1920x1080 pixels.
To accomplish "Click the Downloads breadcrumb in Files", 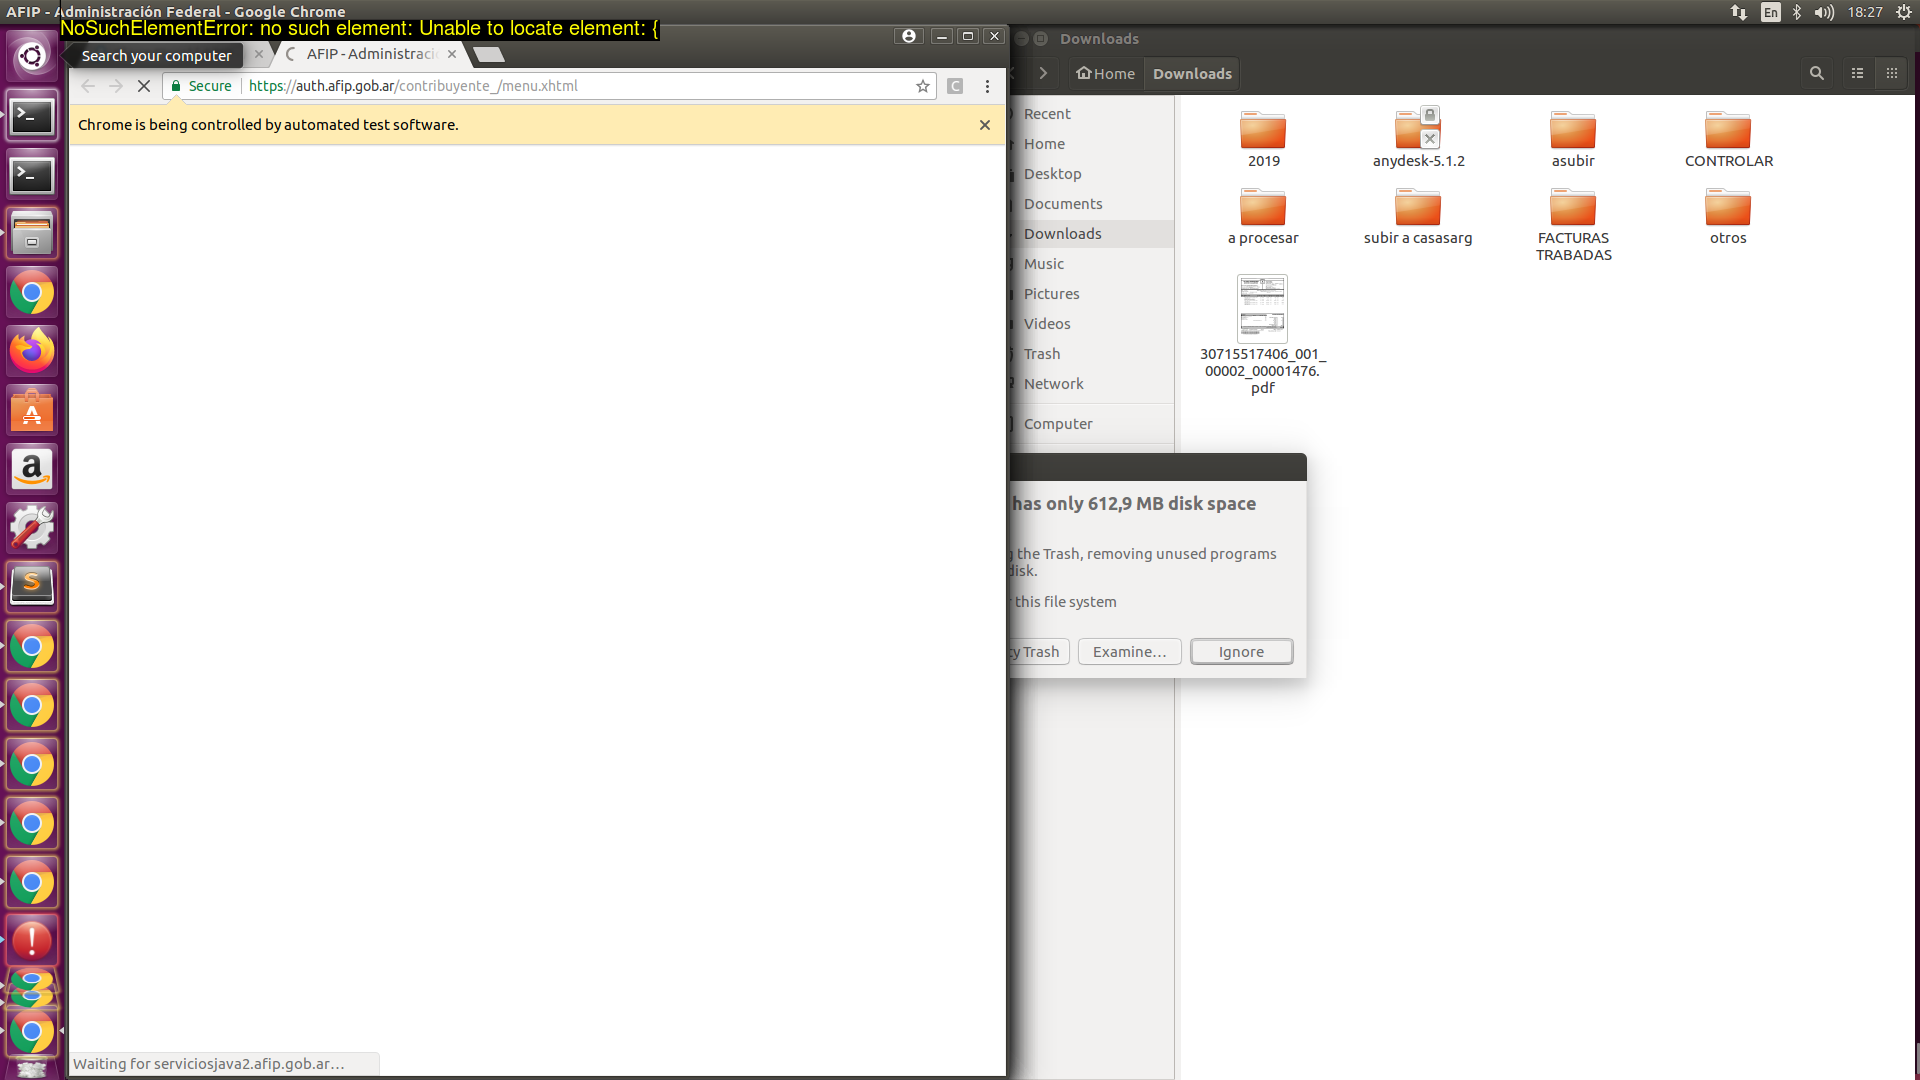I will pos(1192,73).
